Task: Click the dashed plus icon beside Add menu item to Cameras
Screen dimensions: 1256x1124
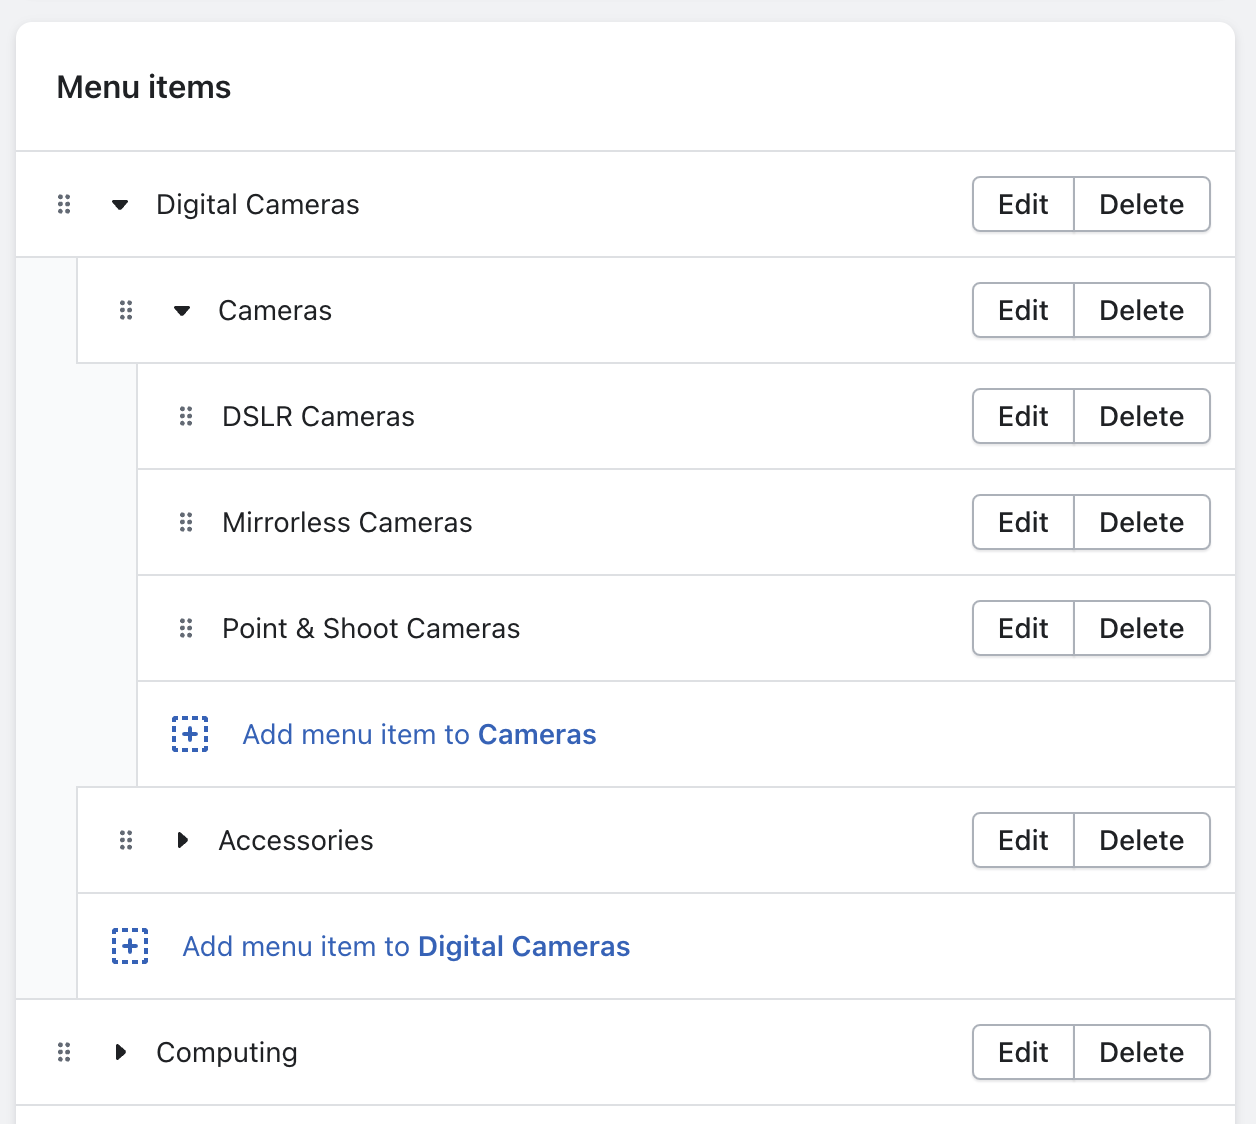Action: coord(190,734)
